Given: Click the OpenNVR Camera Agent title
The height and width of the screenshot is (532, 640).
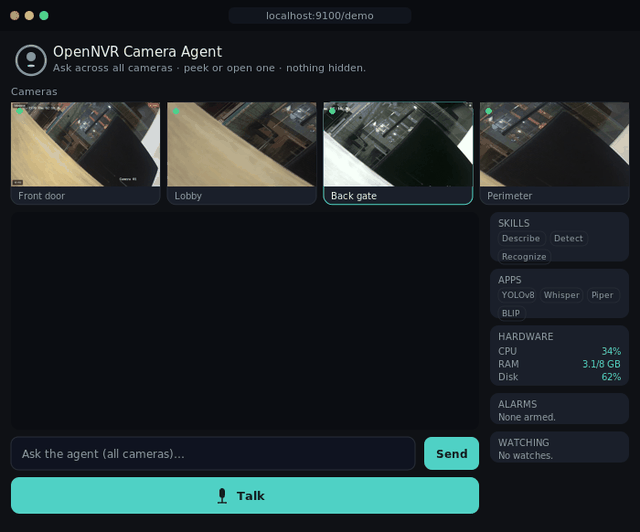Looking at the screenshot, I should coord(138,52).
